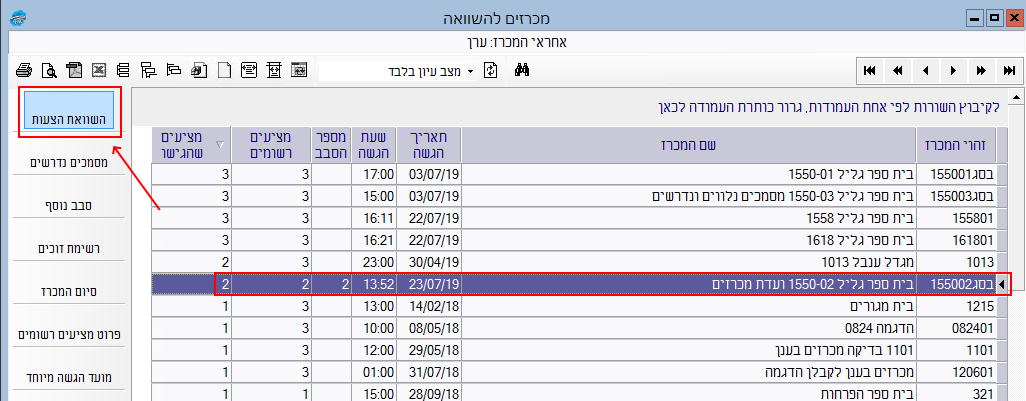This screenshot has width=1026, height=401.
Task: Jump to last record navigation arrow
Action: tap(1010, 70)
